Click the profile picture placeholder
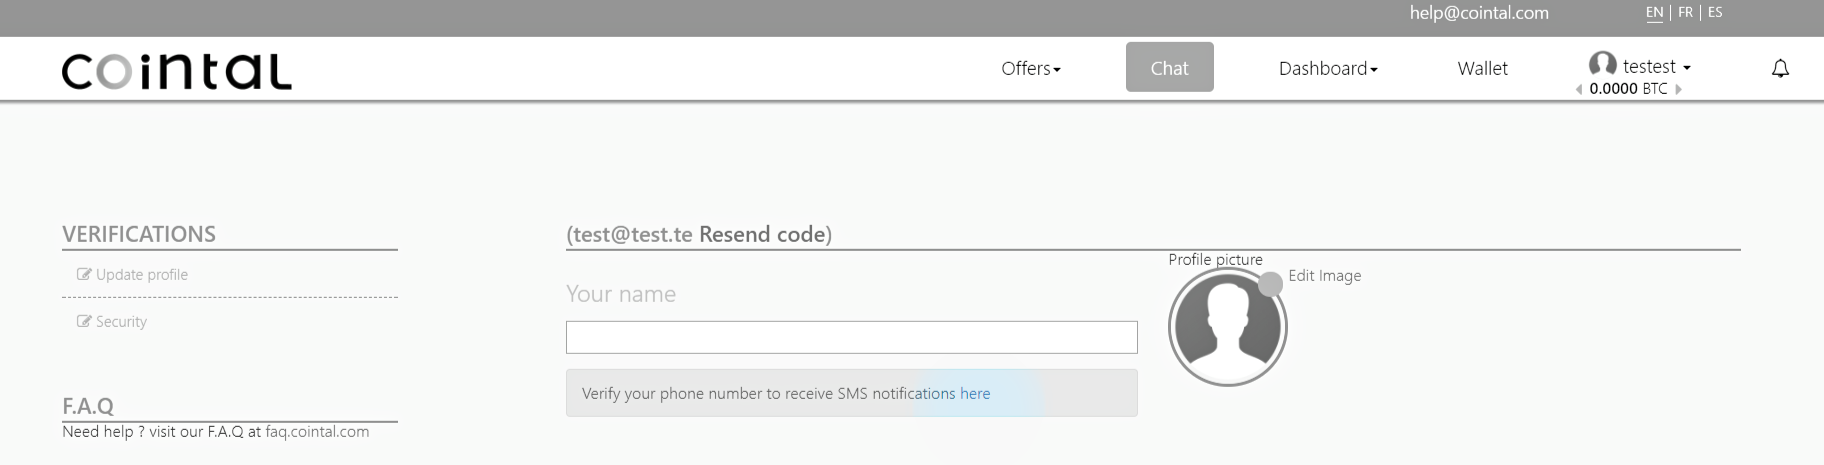 pos(1227,327)
